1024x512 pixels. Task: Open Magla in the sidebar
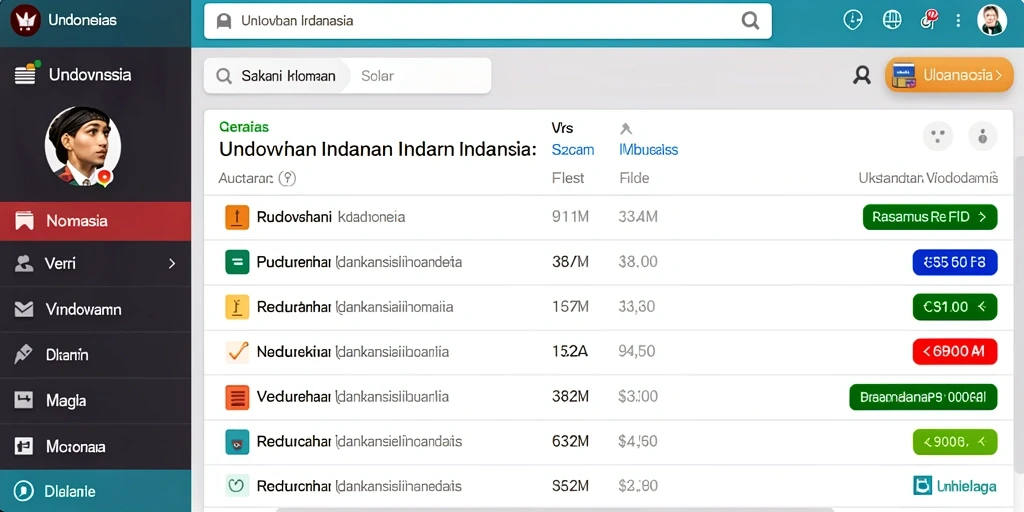tap(95, 400)
